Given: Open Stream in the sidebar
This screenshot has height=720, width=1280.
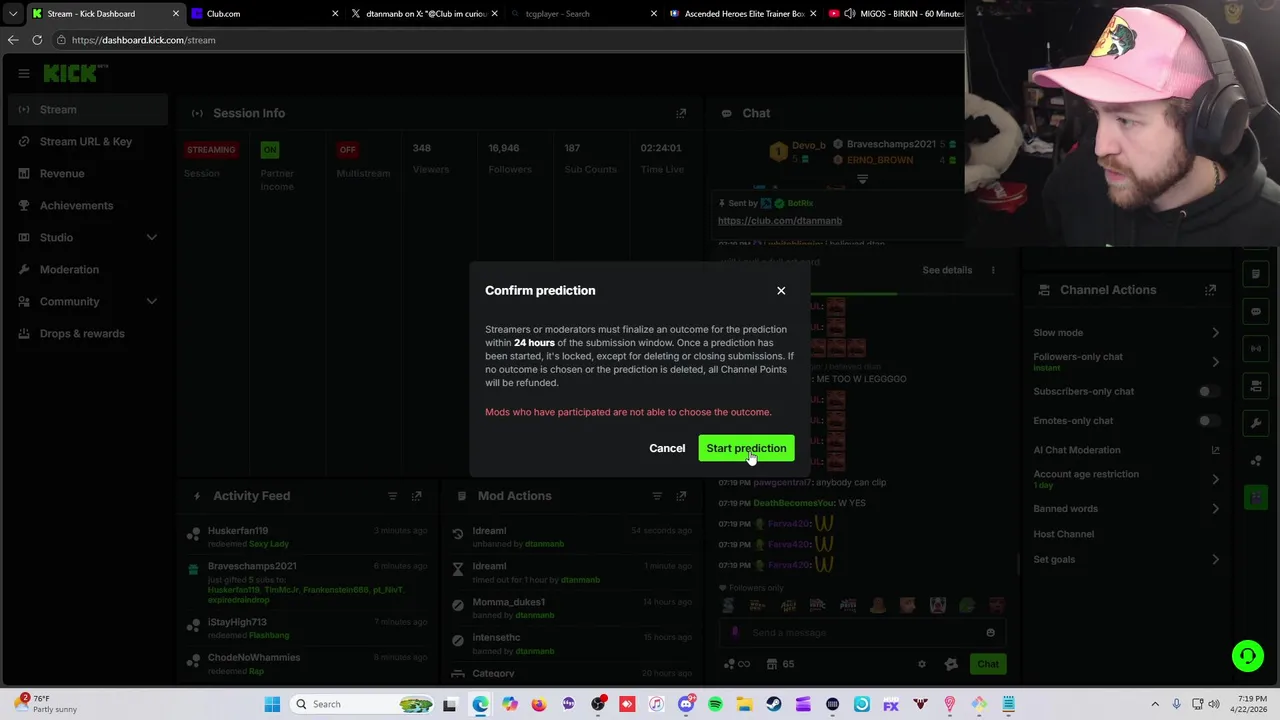Looking at the screenshot, I should pos(88,110).
